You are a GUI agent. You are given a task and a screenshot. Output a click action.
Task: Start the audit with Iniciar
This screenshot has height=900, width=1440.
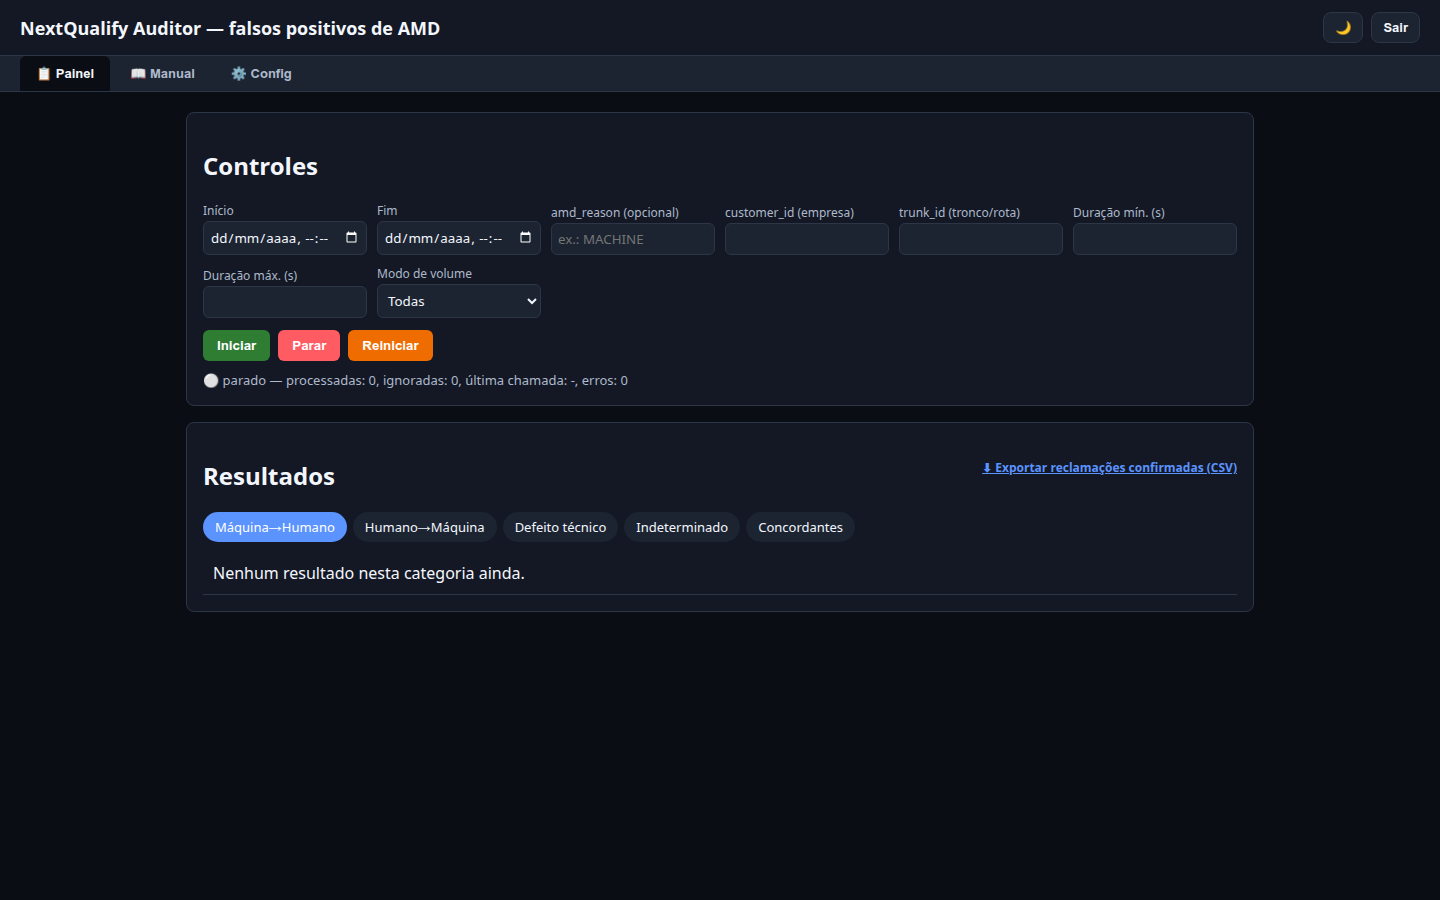[236, 346]
